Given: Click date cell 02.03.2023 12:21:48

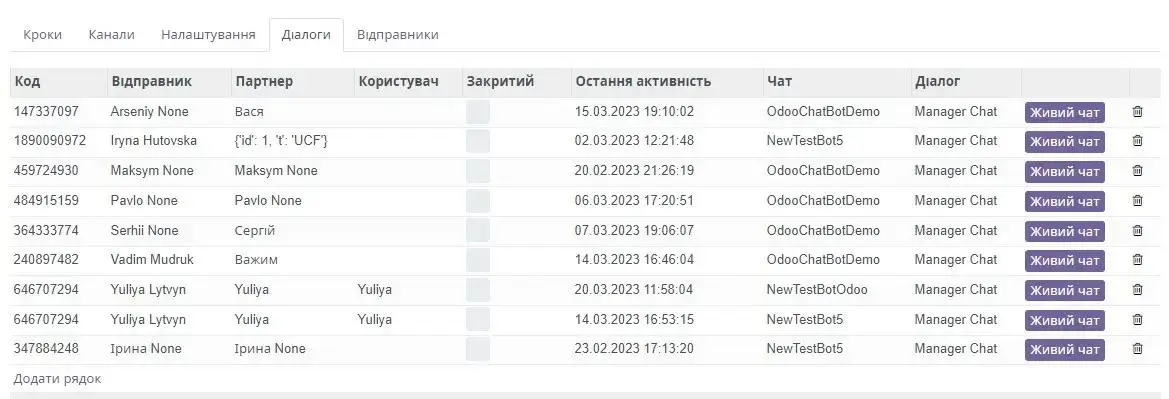Looking at the screenshot, I should [634, 141].
